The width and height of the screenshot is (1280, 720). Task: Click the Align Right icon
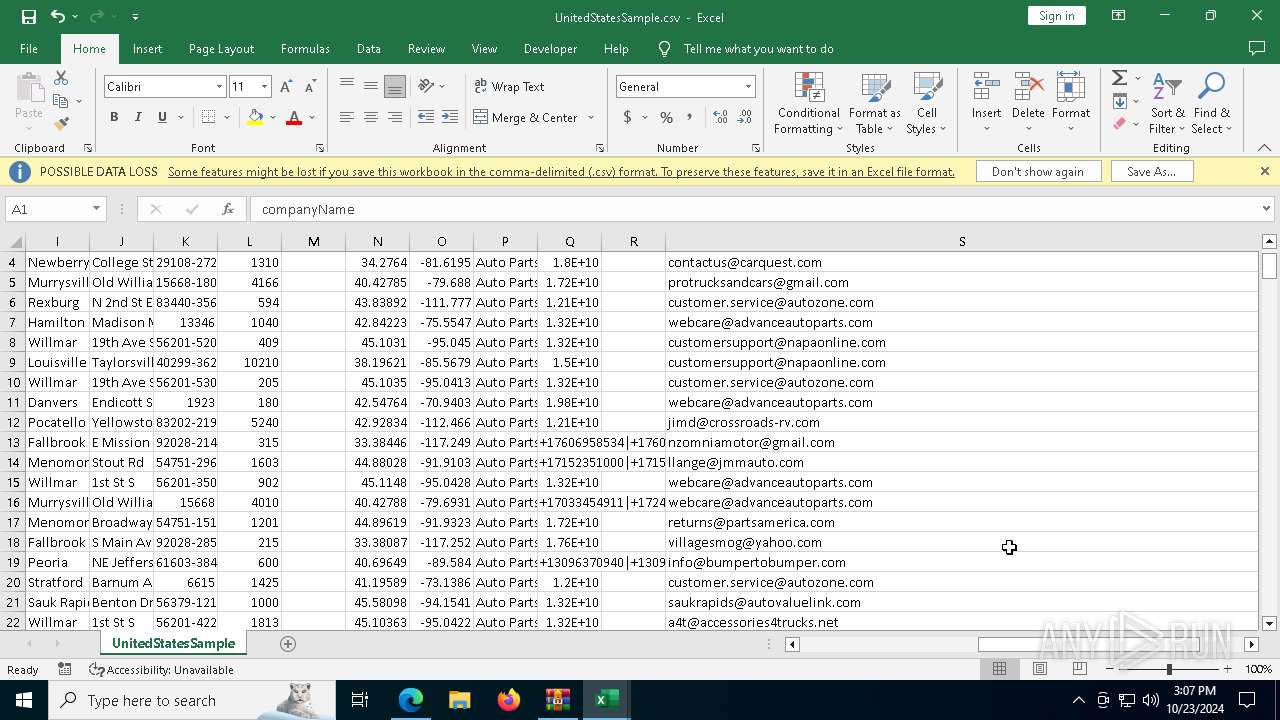(395, 117)
